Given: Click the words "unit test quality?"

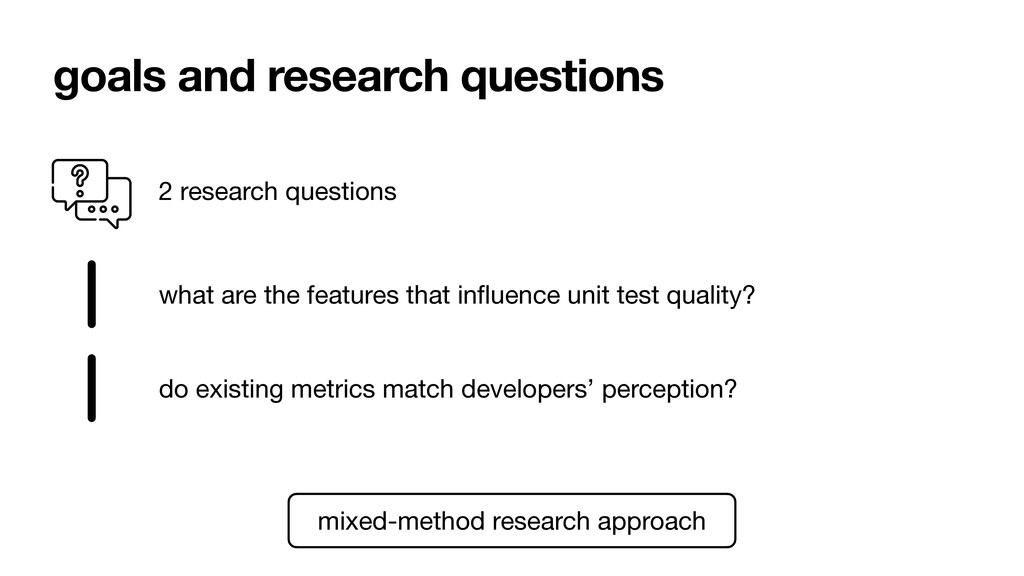Looking at the screenshot, I should 661,296.
